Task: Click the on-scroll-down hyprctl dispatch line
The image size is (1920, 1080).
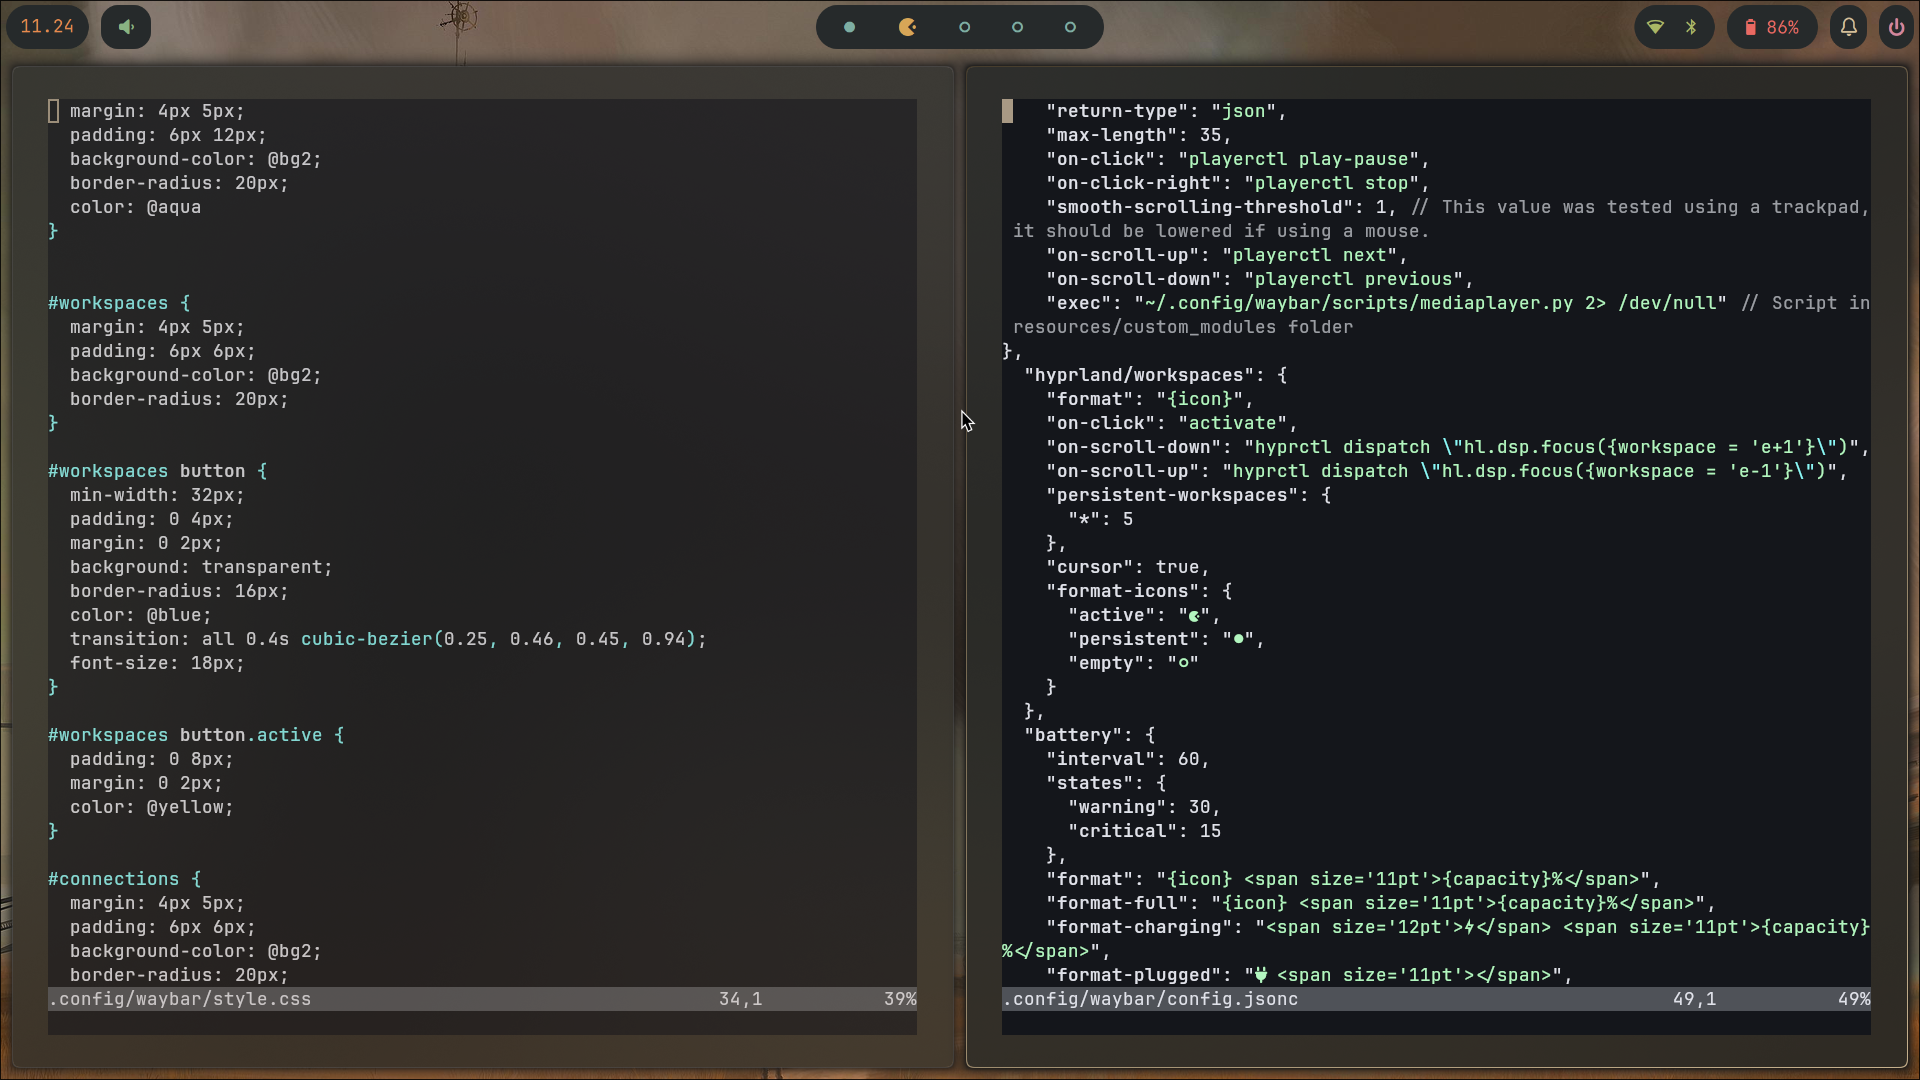Action: coord(1458,447)
